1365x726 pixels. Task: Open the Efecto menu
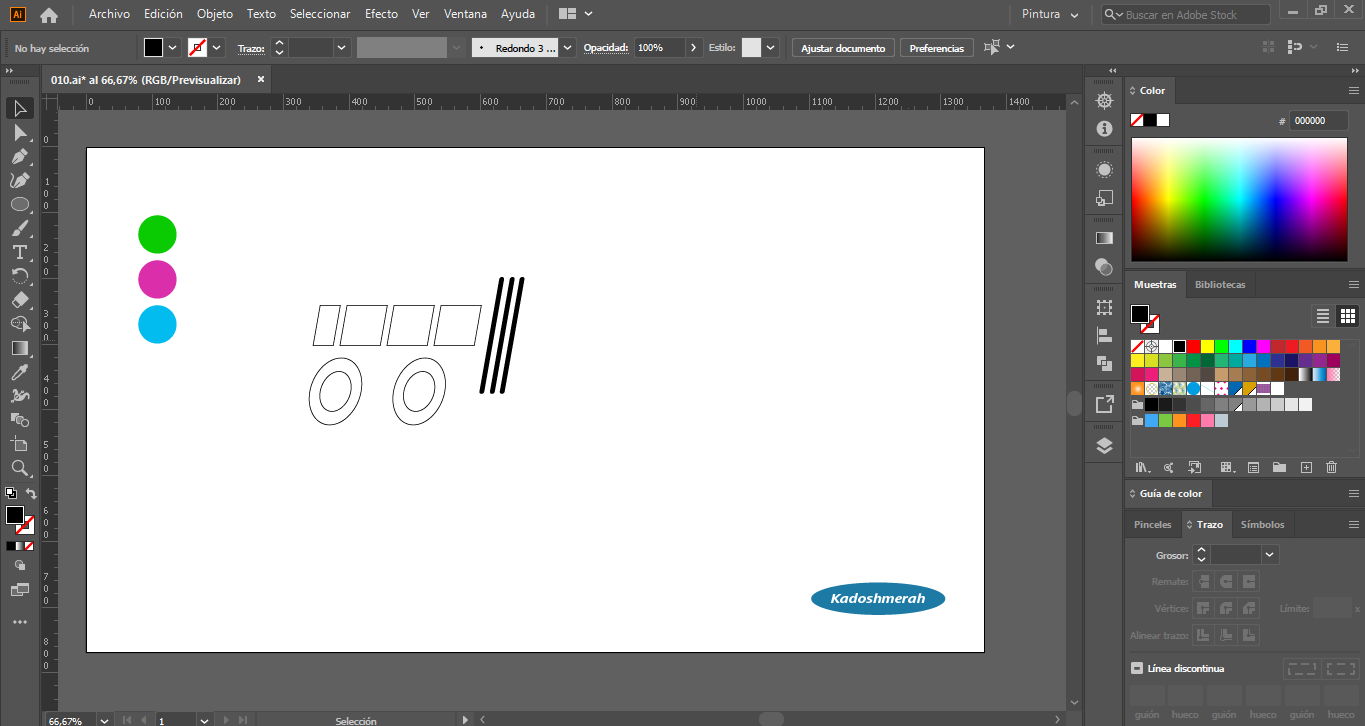381,14
